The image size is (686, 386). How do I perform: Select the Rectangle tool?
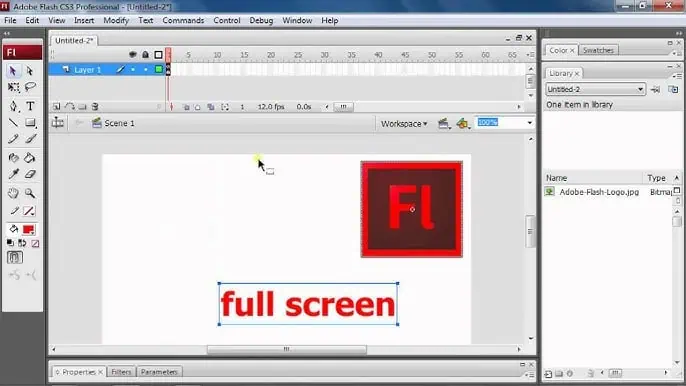(x=30, y=123)
